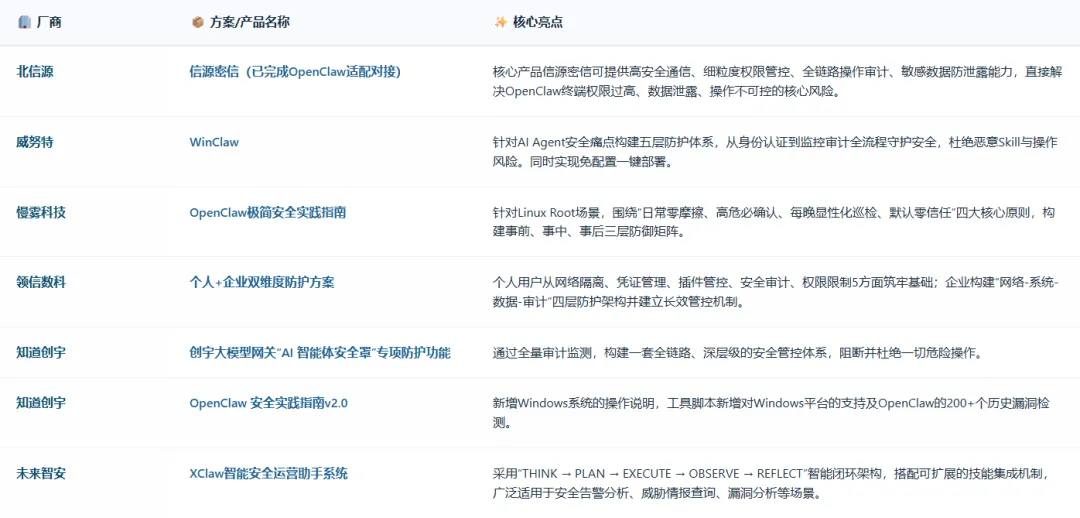
Task: Open OpenClaw 安全实践指南v2.0 product name
Action: pos(269,403)
